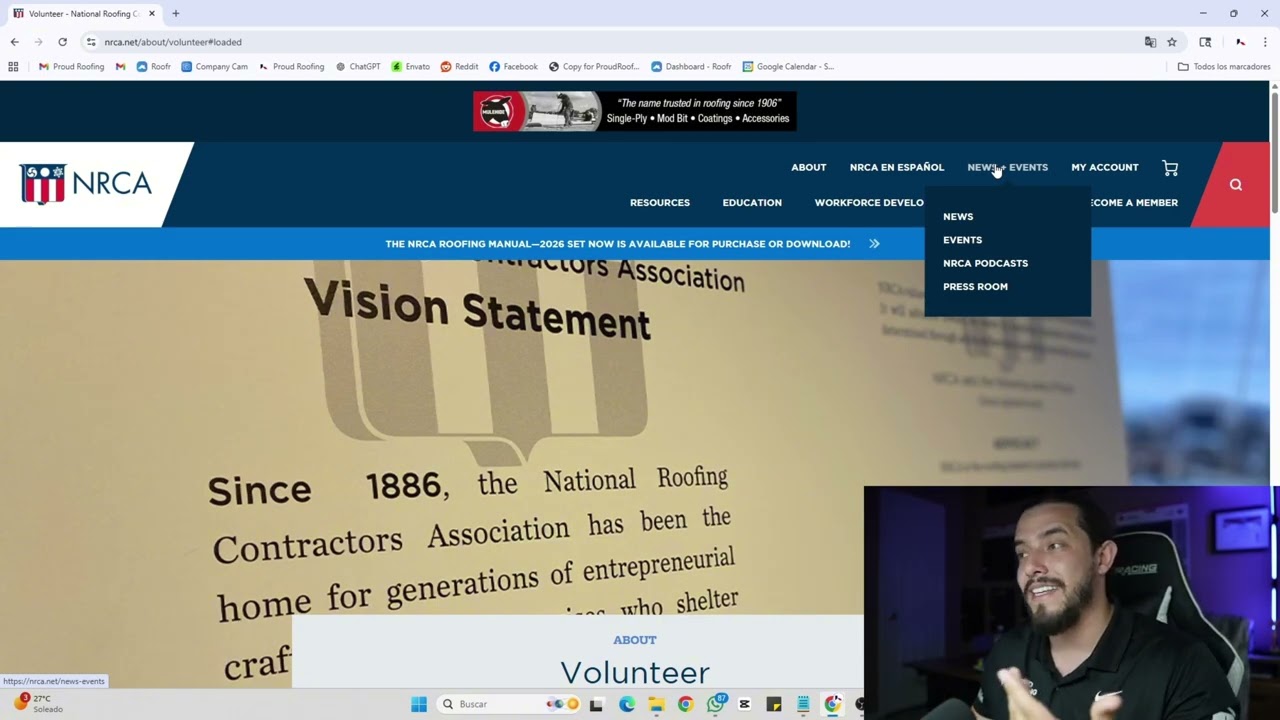Open a new browser tab

[175, 14]
